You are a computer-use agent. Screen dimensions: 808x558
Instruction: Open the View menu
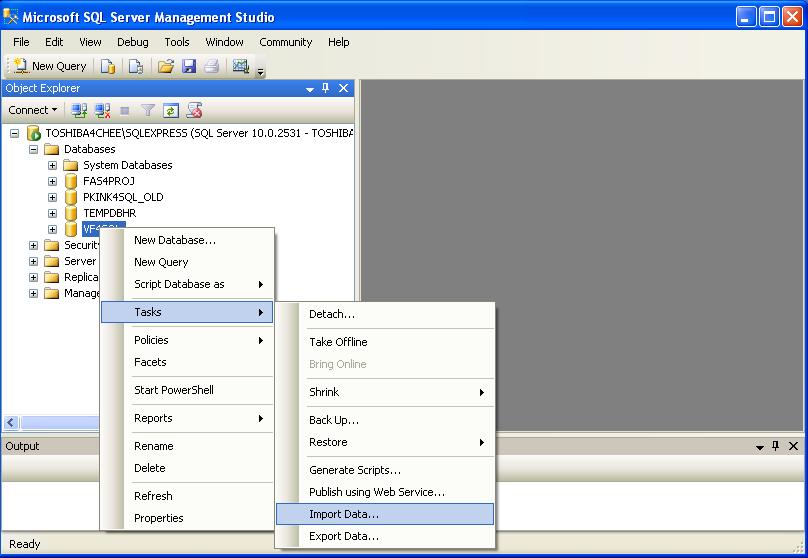click(90, 42)
